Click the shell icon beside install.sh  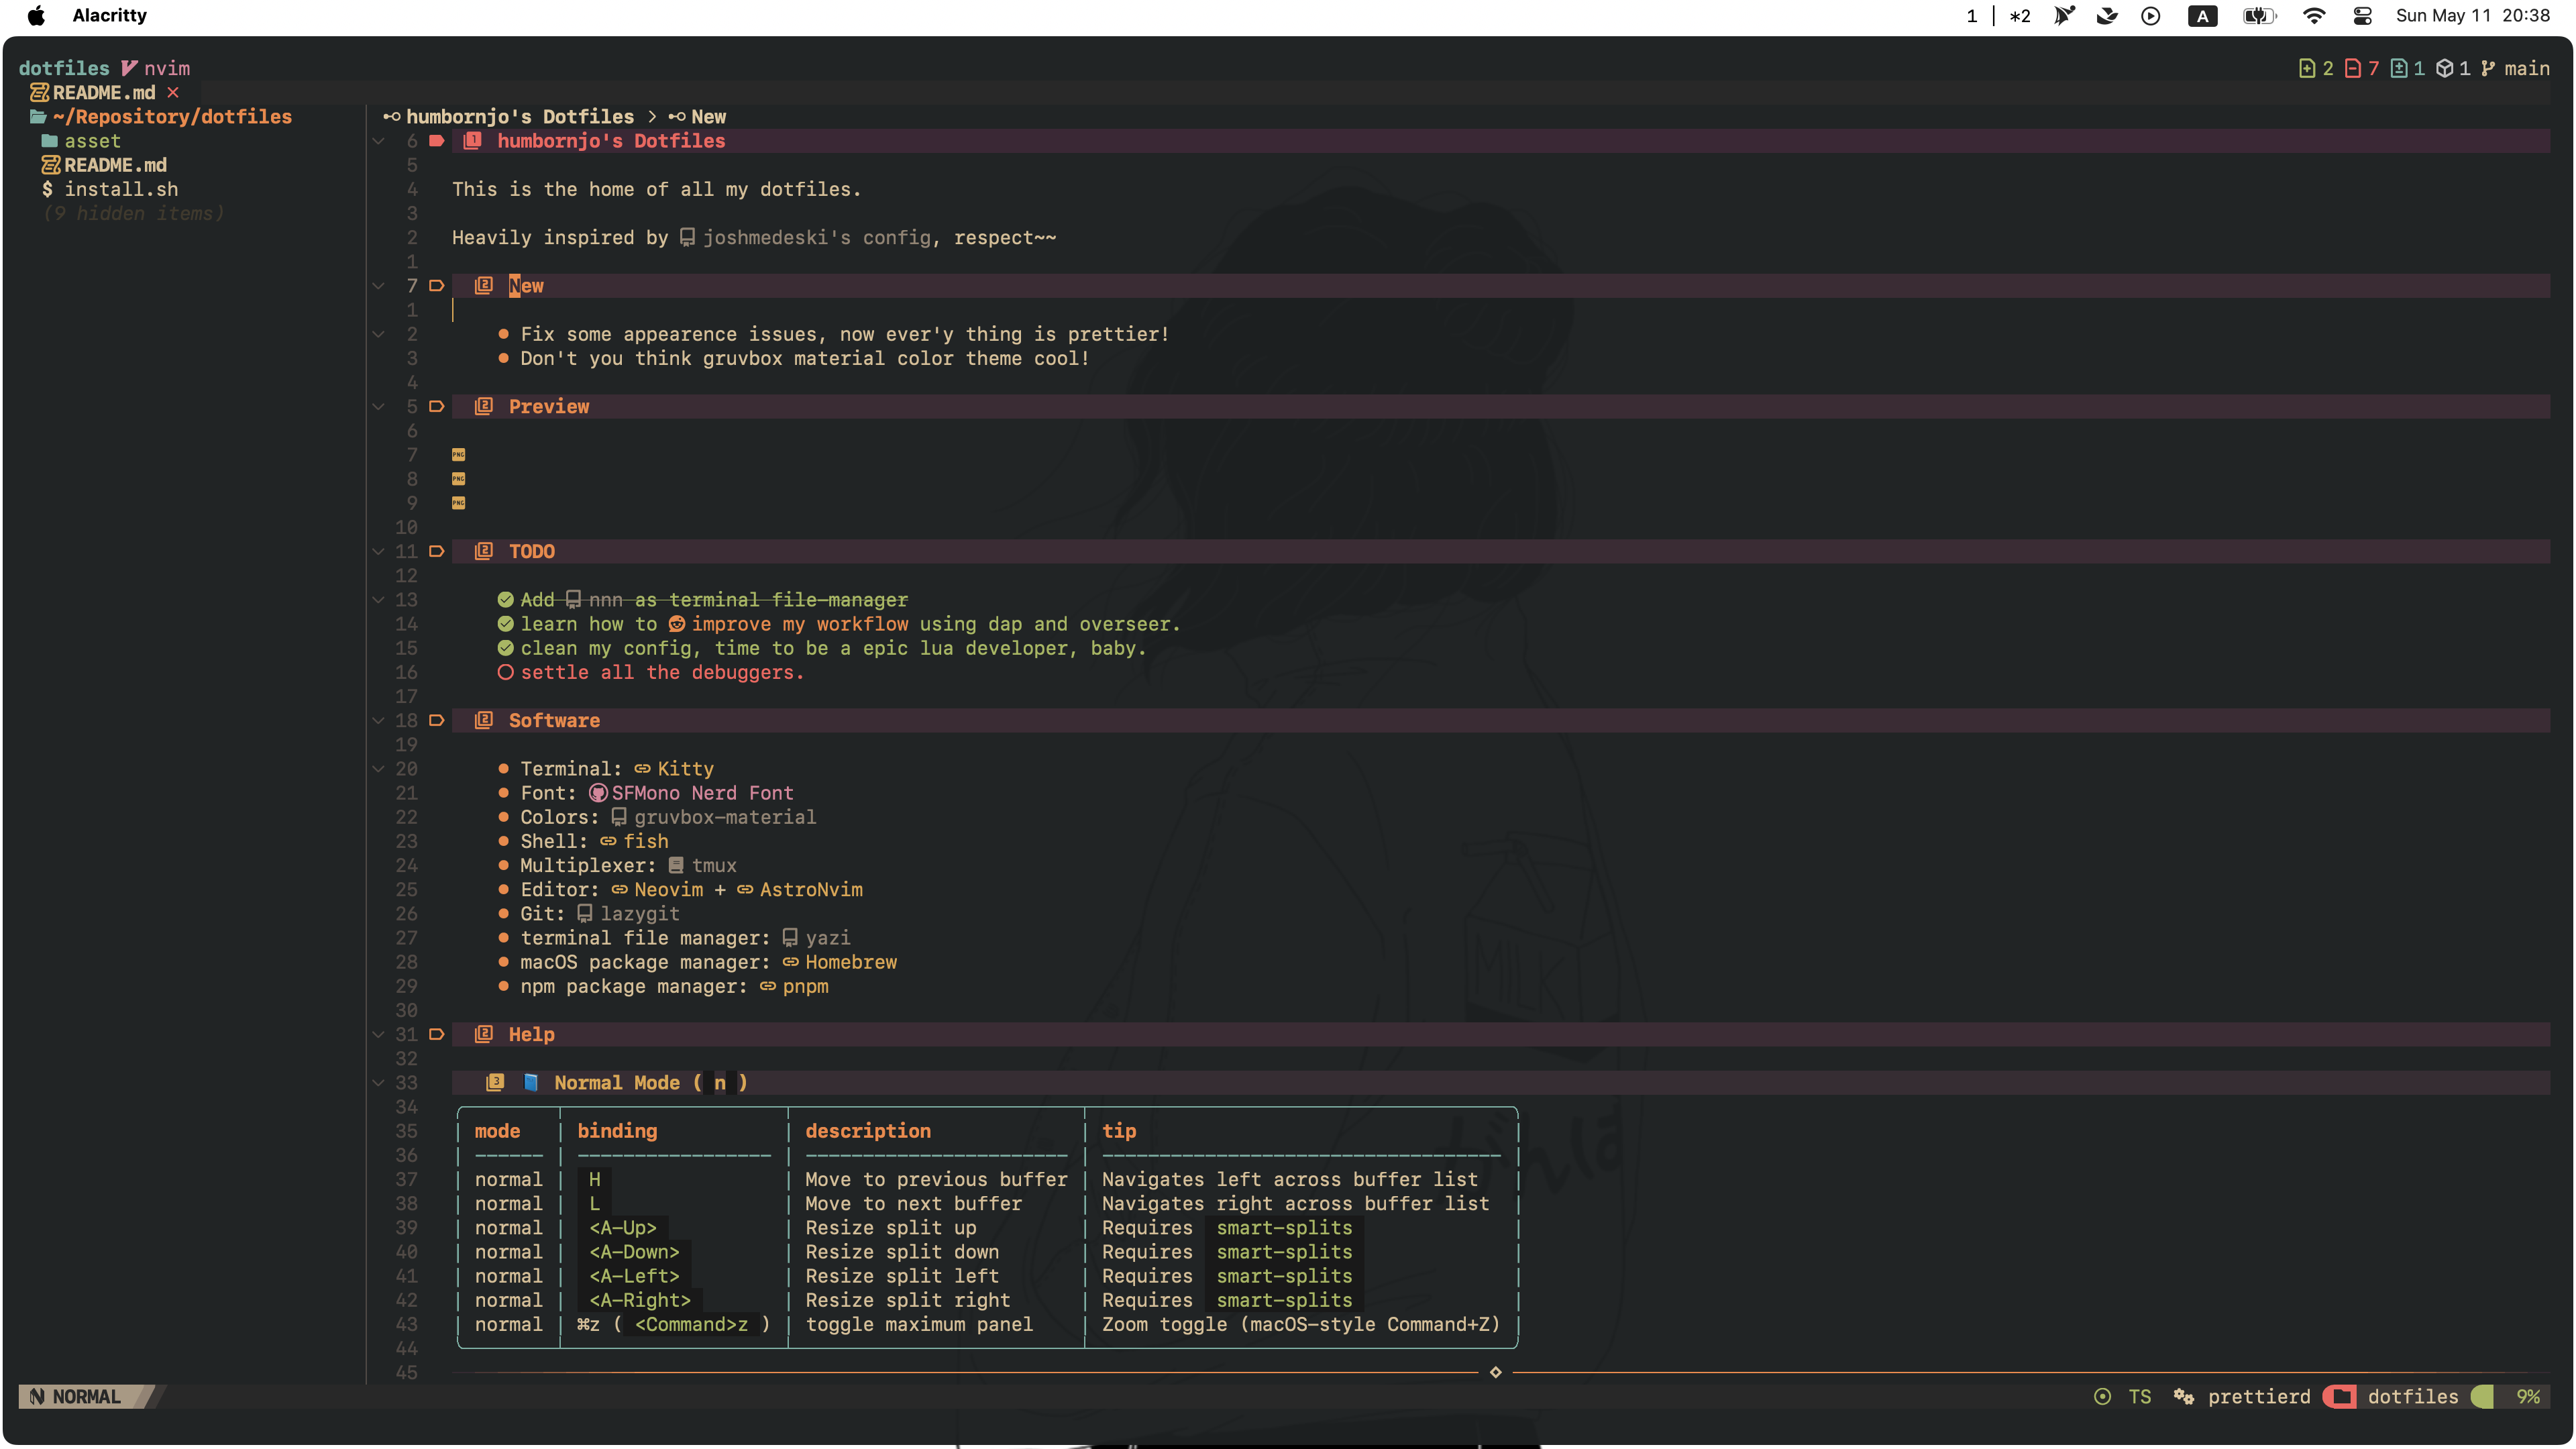tap(47, 189)
